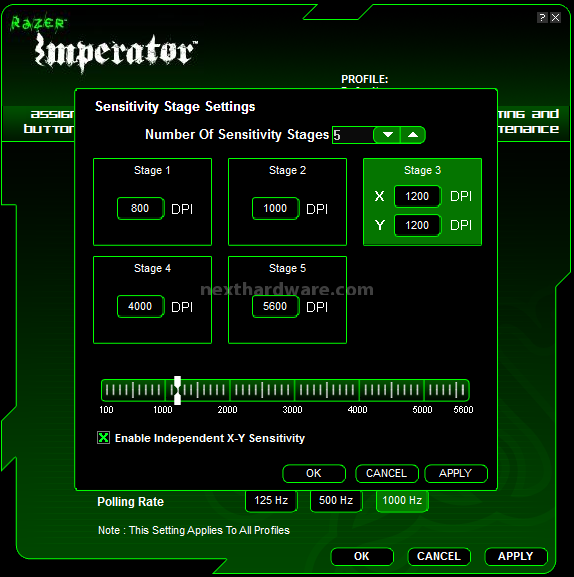574x577 pixels.
Task: Click OK in the main Imperator window
Action: tap(362, 556)
